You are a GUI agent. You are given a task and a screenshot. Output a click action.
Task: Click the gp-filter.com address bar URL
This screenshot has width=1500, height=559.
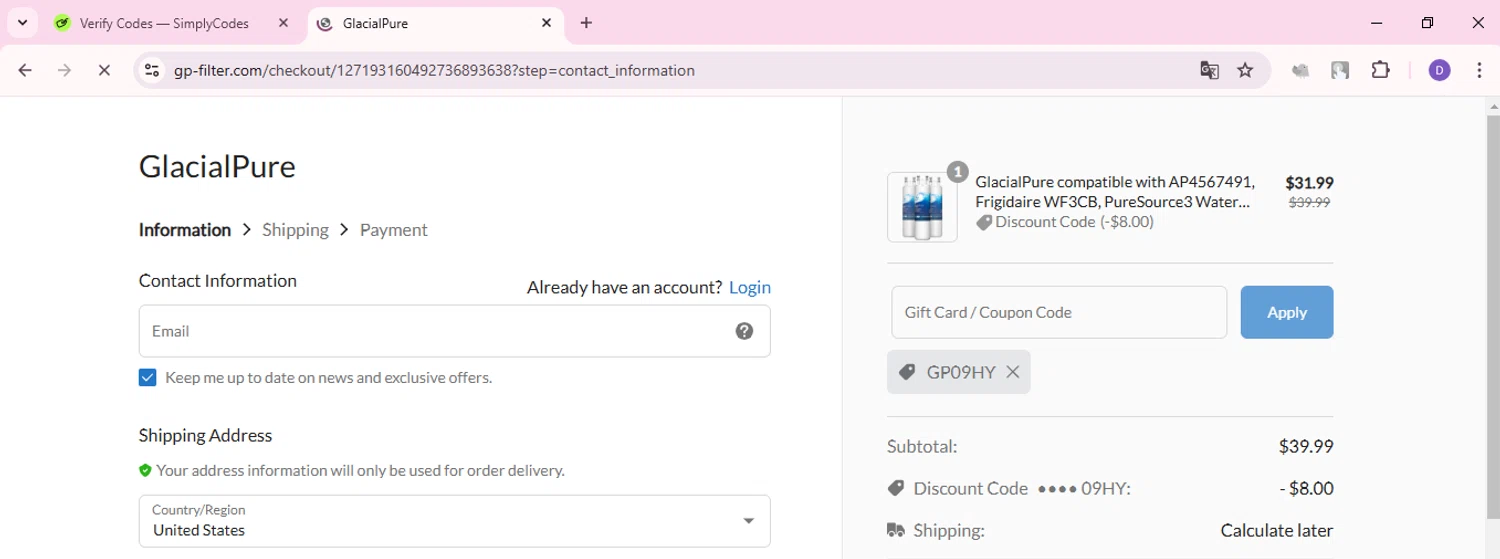(x=434, y=70)
